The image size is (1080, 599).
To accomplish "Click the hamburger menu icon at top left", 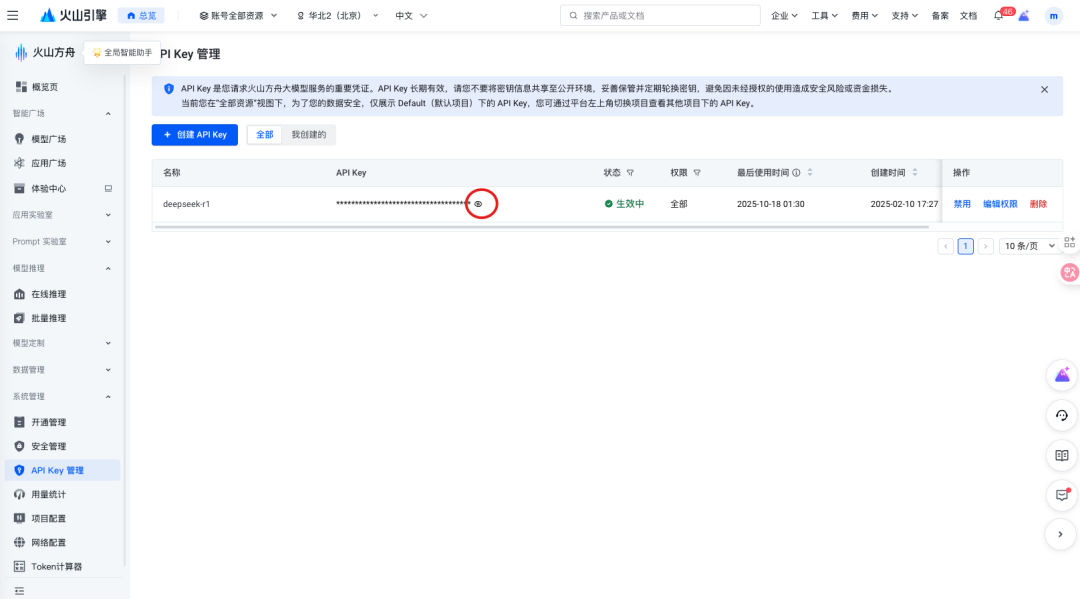I will tap(12, 15).
